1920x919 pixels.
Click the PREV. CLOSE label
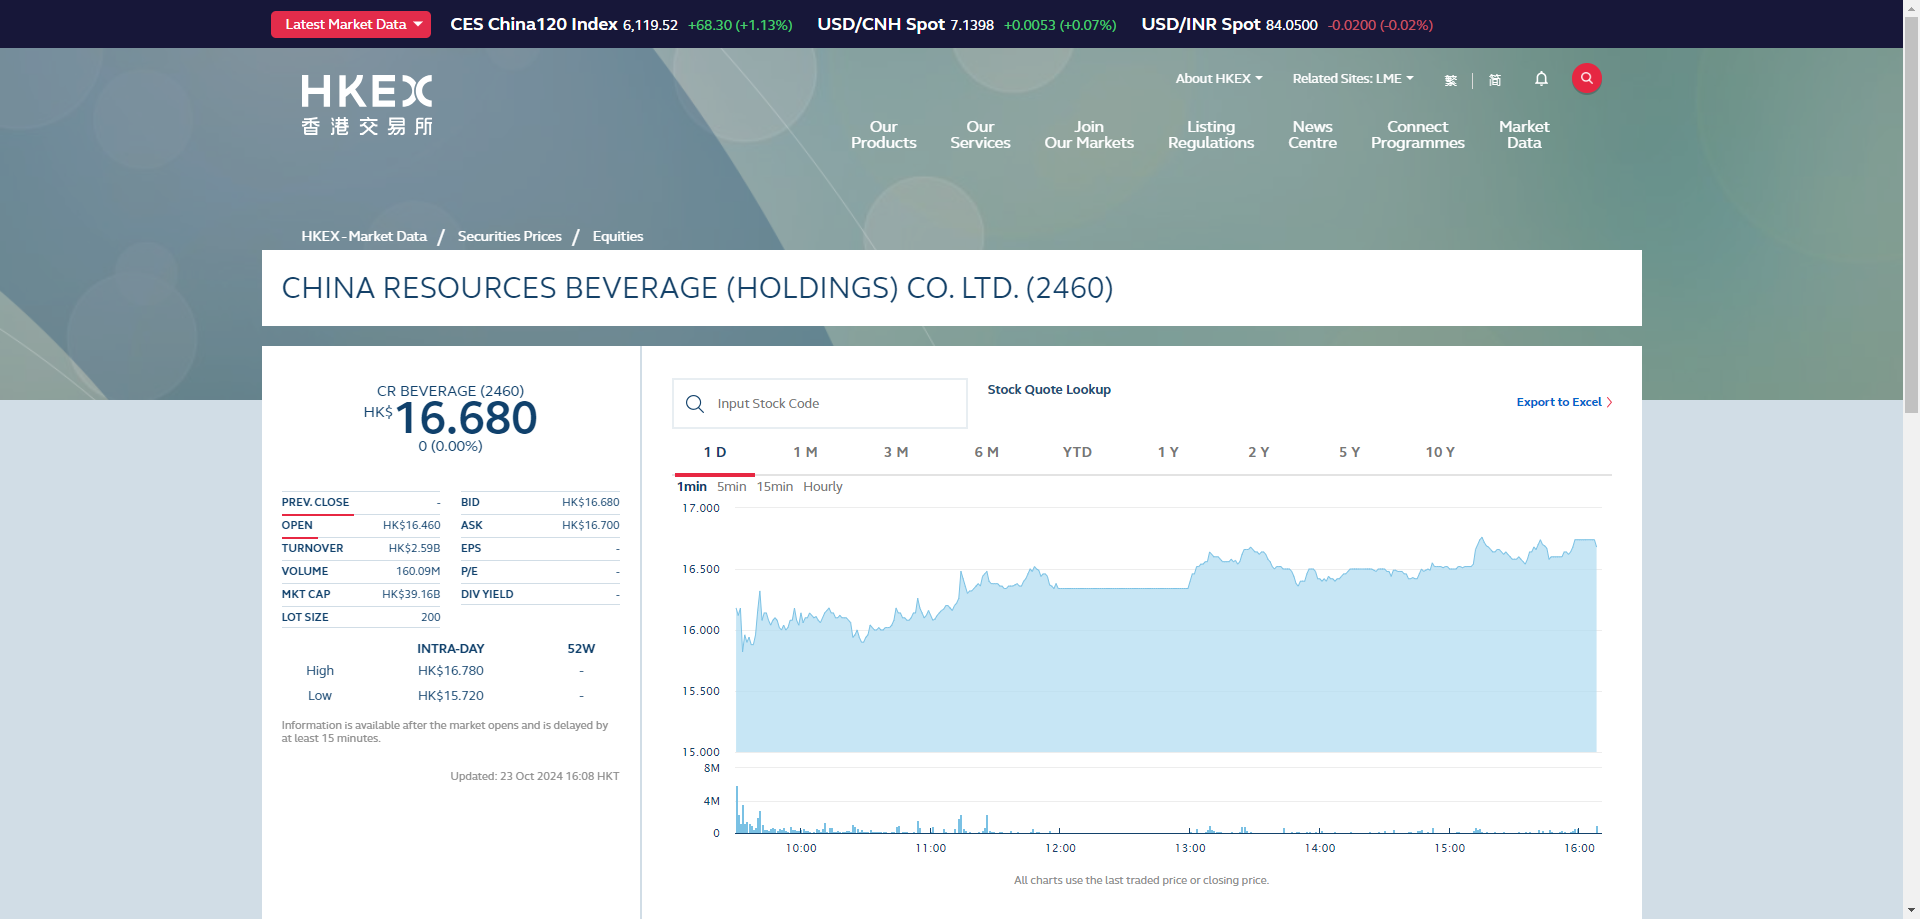pyautogui.click(x=315, y=502)
